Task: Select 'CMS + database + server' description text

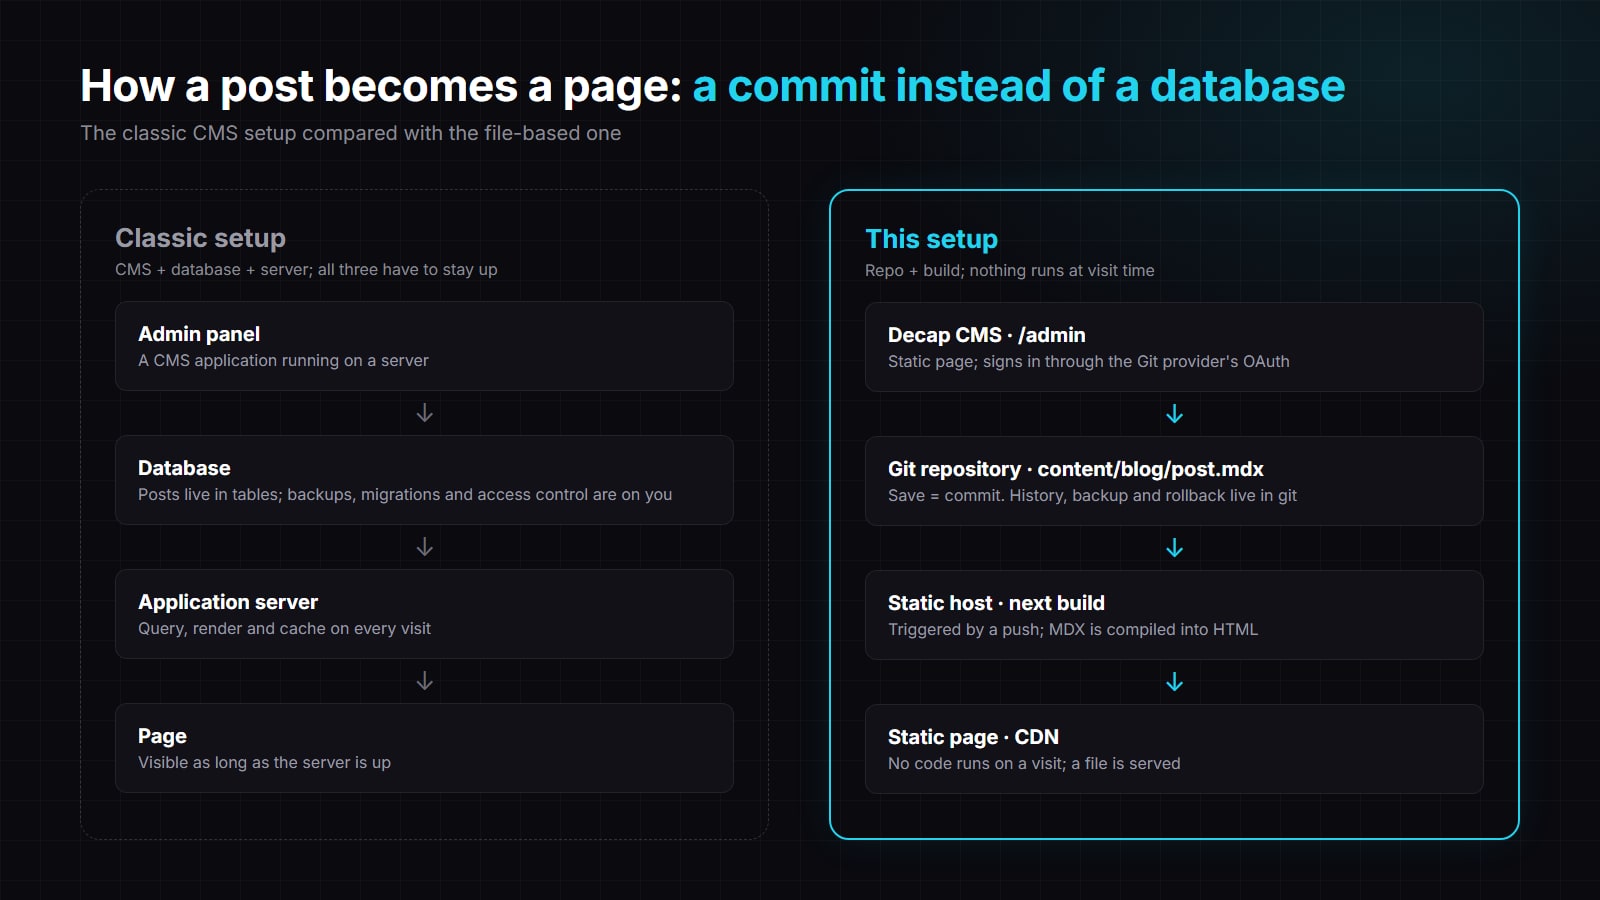Action: tap(306, 269)
